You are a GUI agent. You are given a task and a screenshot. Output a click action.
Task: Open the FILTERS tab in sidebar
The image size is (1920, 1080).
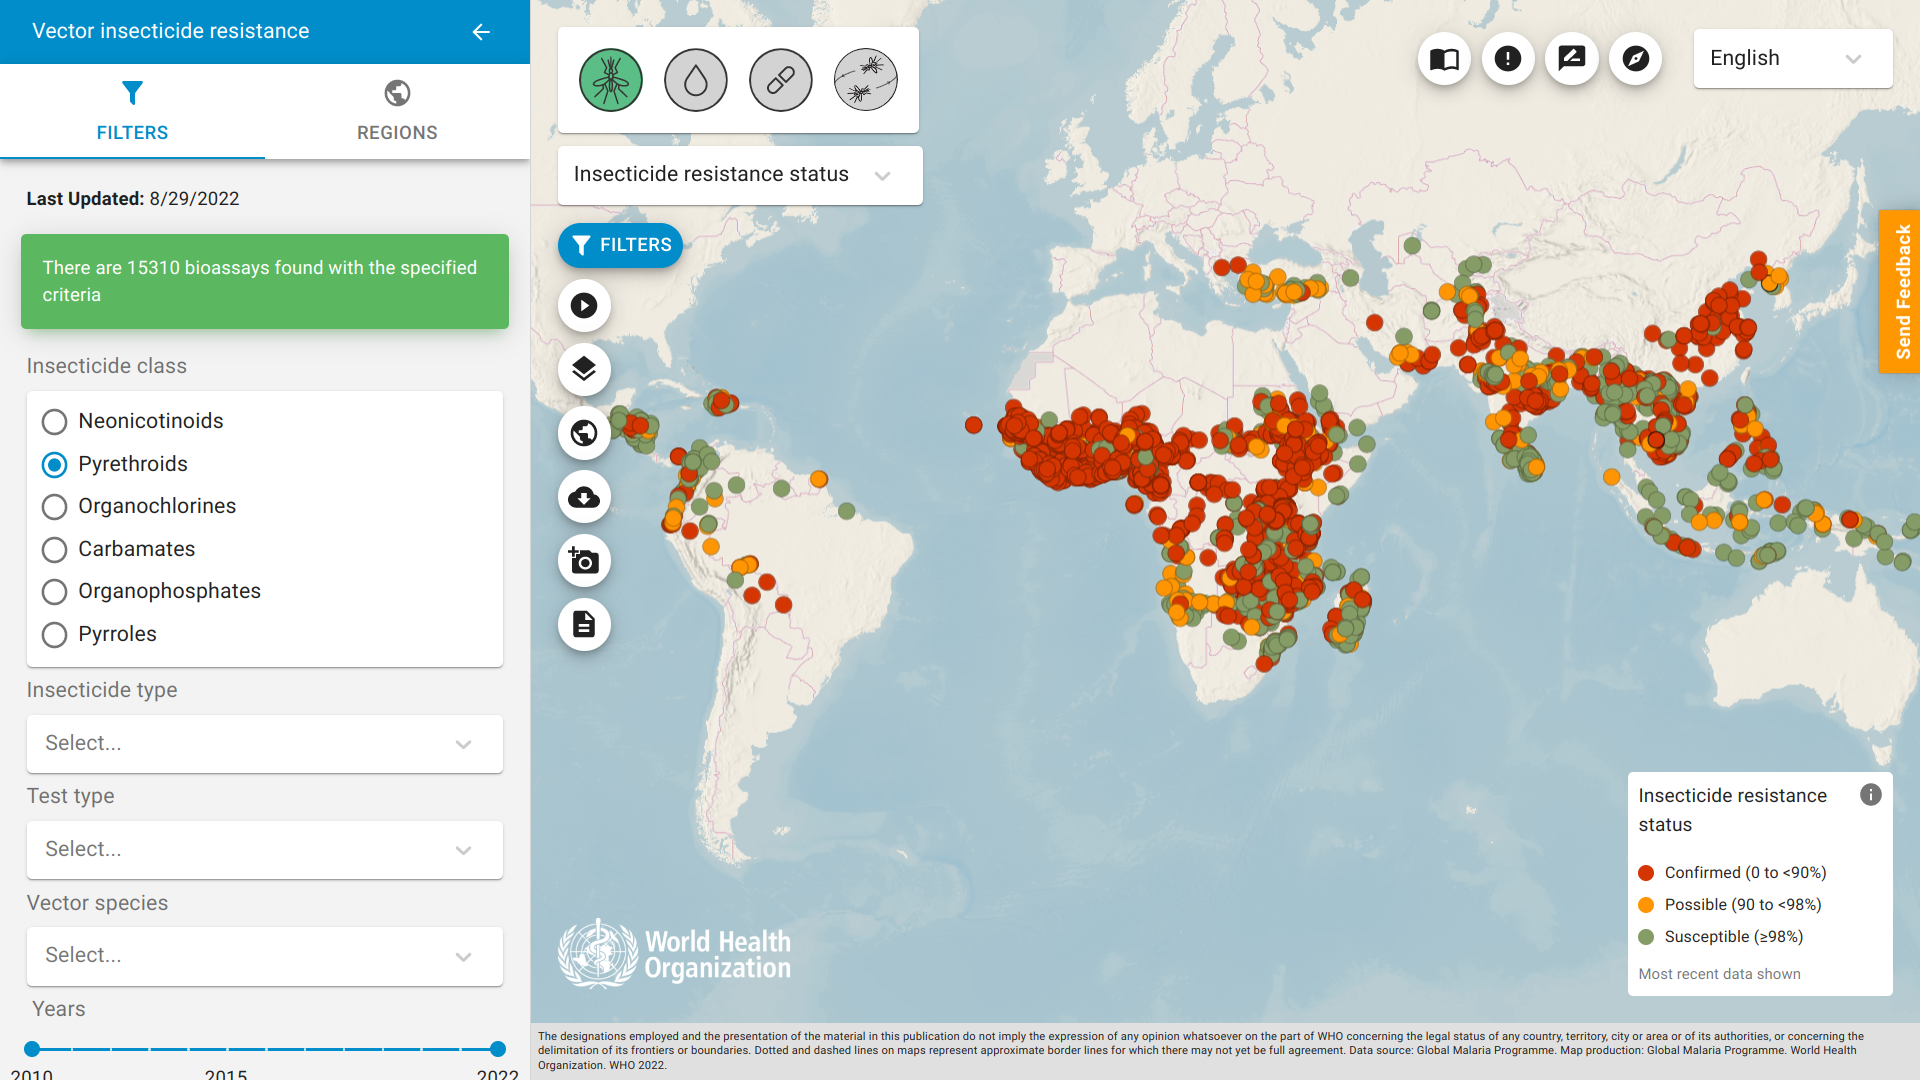(x=132, y=111)
